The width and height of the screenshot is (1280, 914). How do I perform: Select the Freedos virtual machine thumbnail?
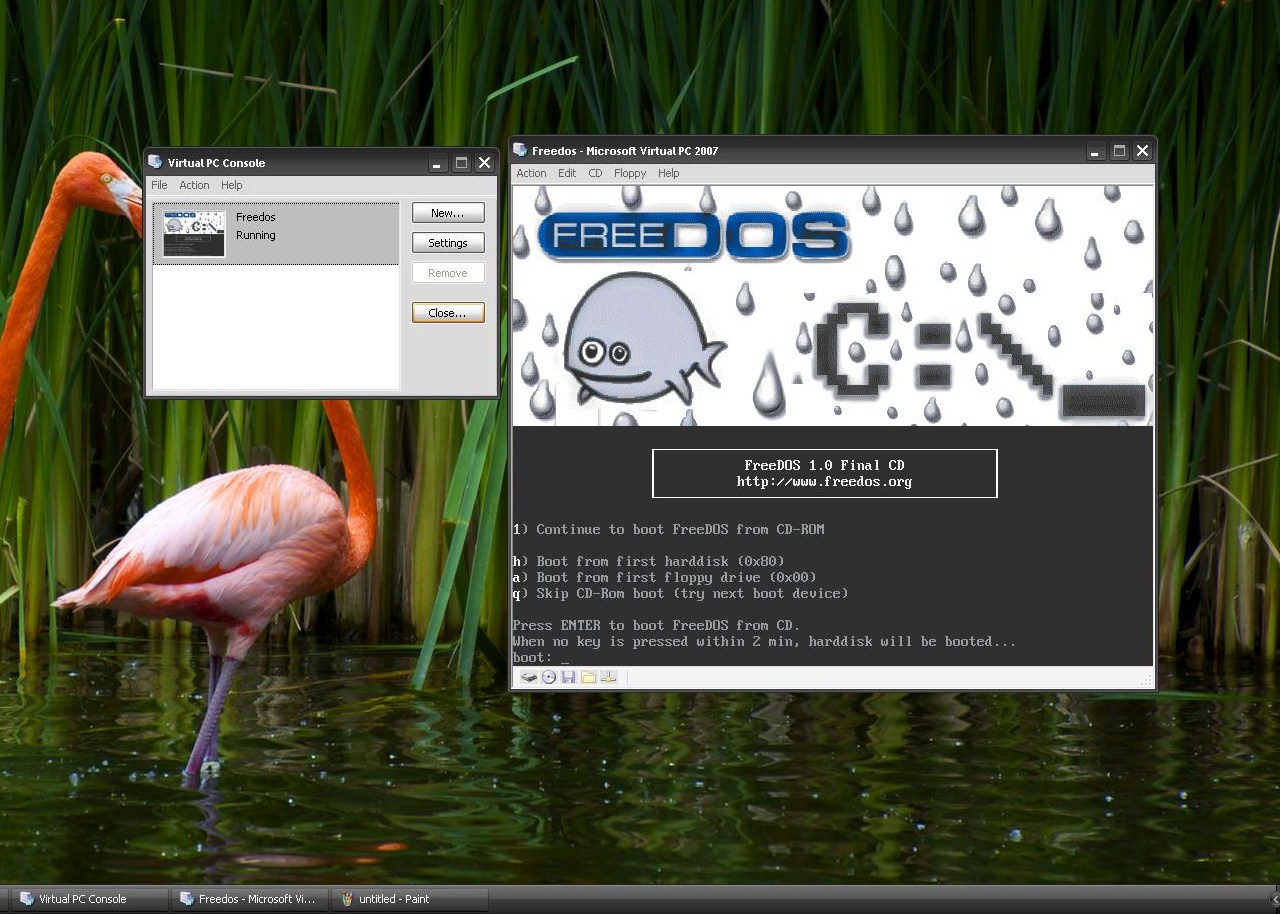coord(194,233)
